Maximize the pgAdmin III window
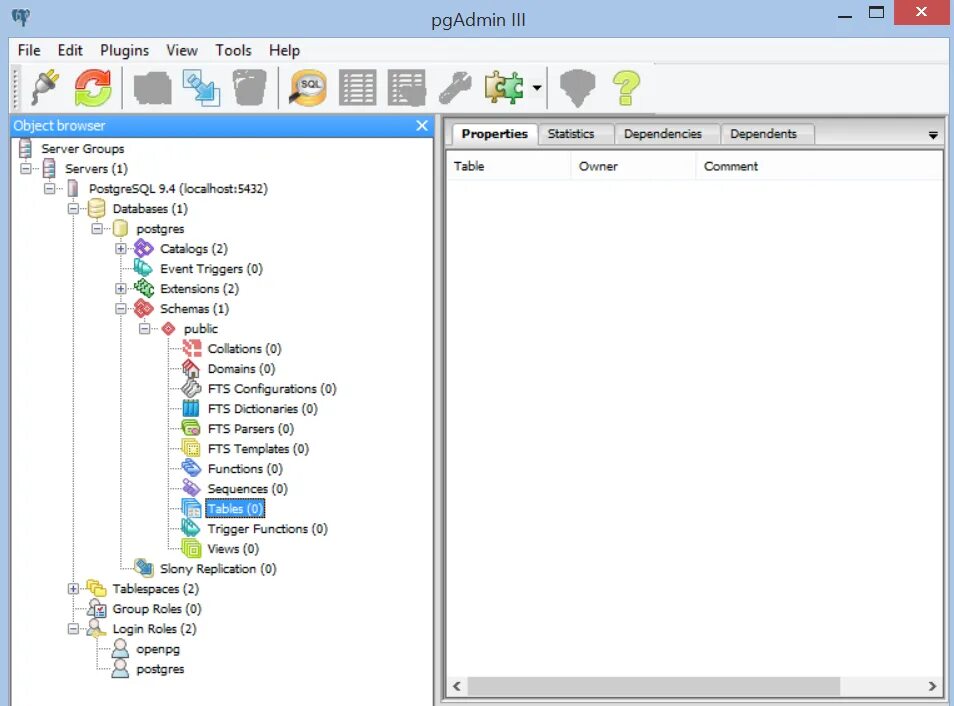This screenshot has height=706, width=954. (876, 13)
